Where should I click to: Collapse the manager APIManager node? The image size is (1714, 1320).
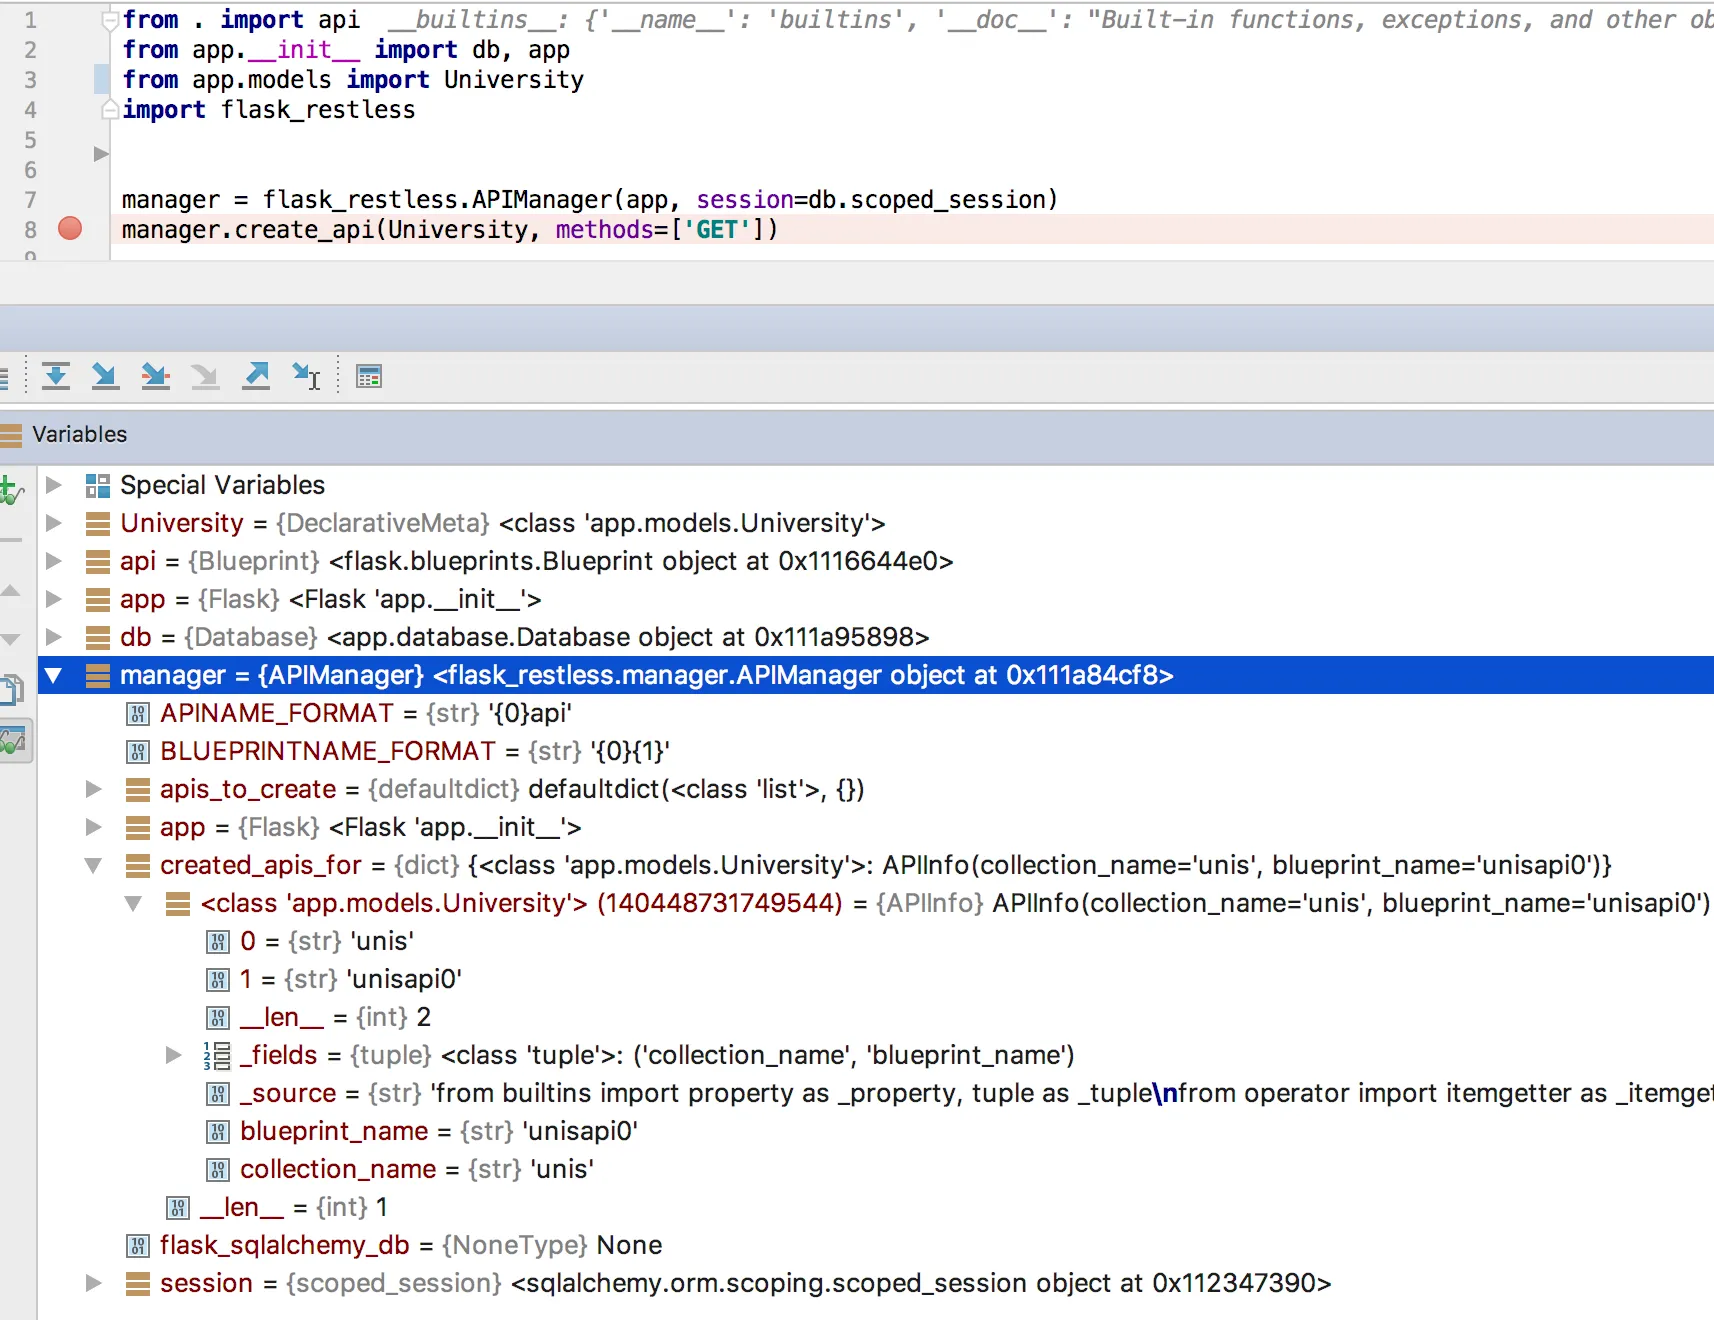(x=54, y=675)
